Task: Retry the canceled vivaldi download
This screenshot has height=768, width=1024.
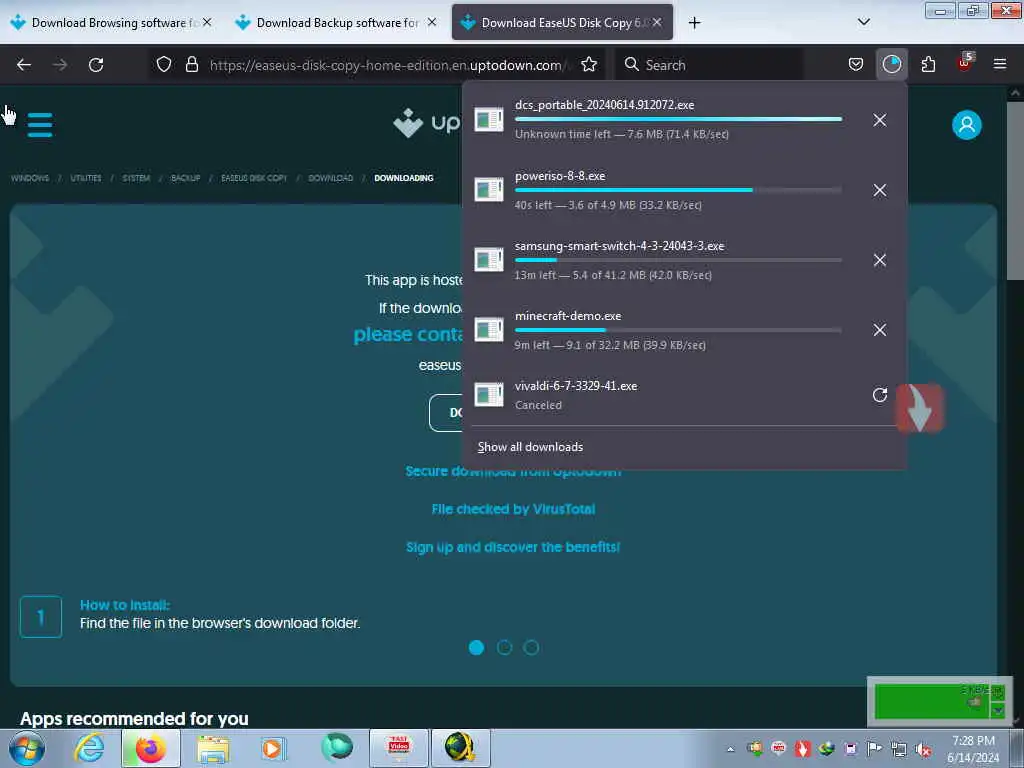Action: (x=880, y=395)
